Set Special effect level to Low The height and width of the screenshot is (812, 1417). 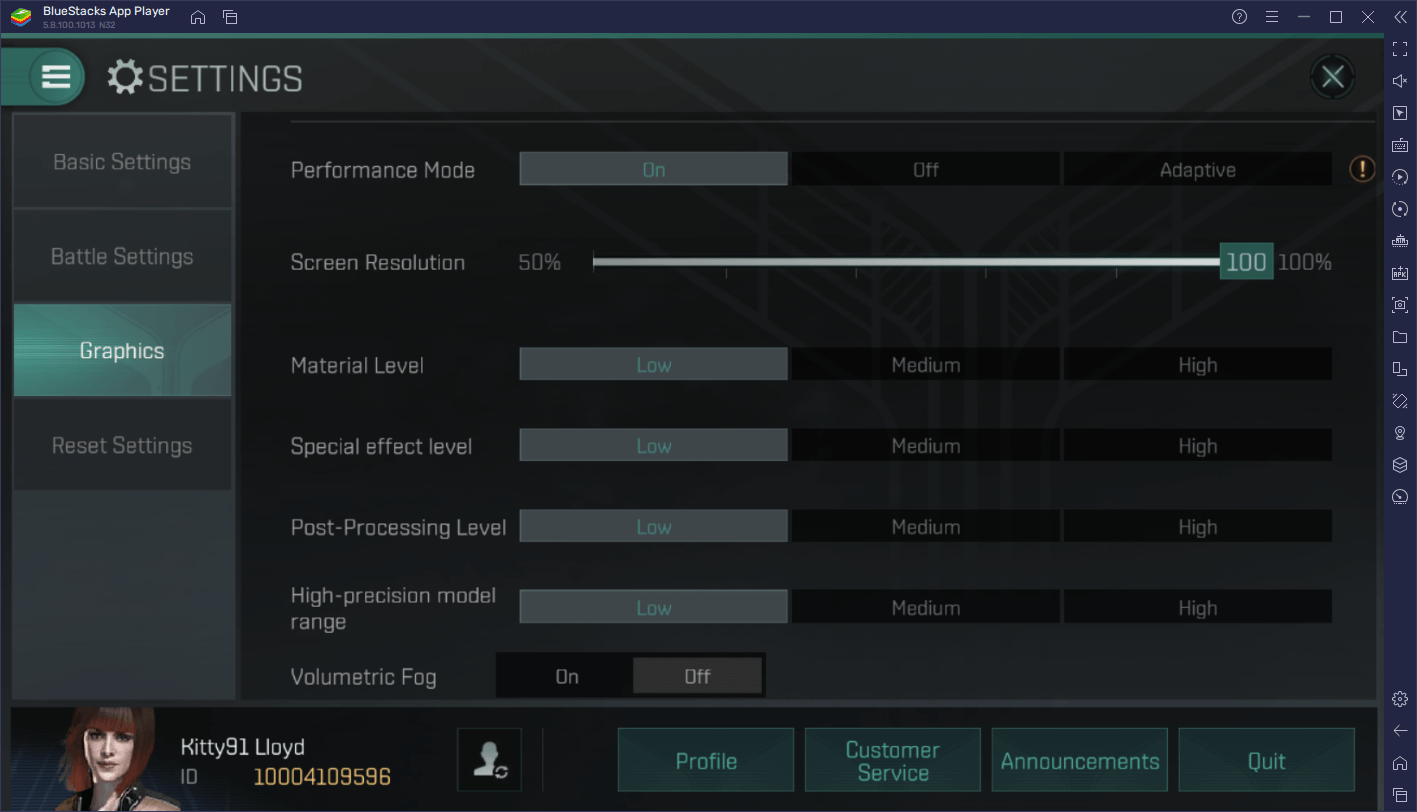[x=653, y=446]
